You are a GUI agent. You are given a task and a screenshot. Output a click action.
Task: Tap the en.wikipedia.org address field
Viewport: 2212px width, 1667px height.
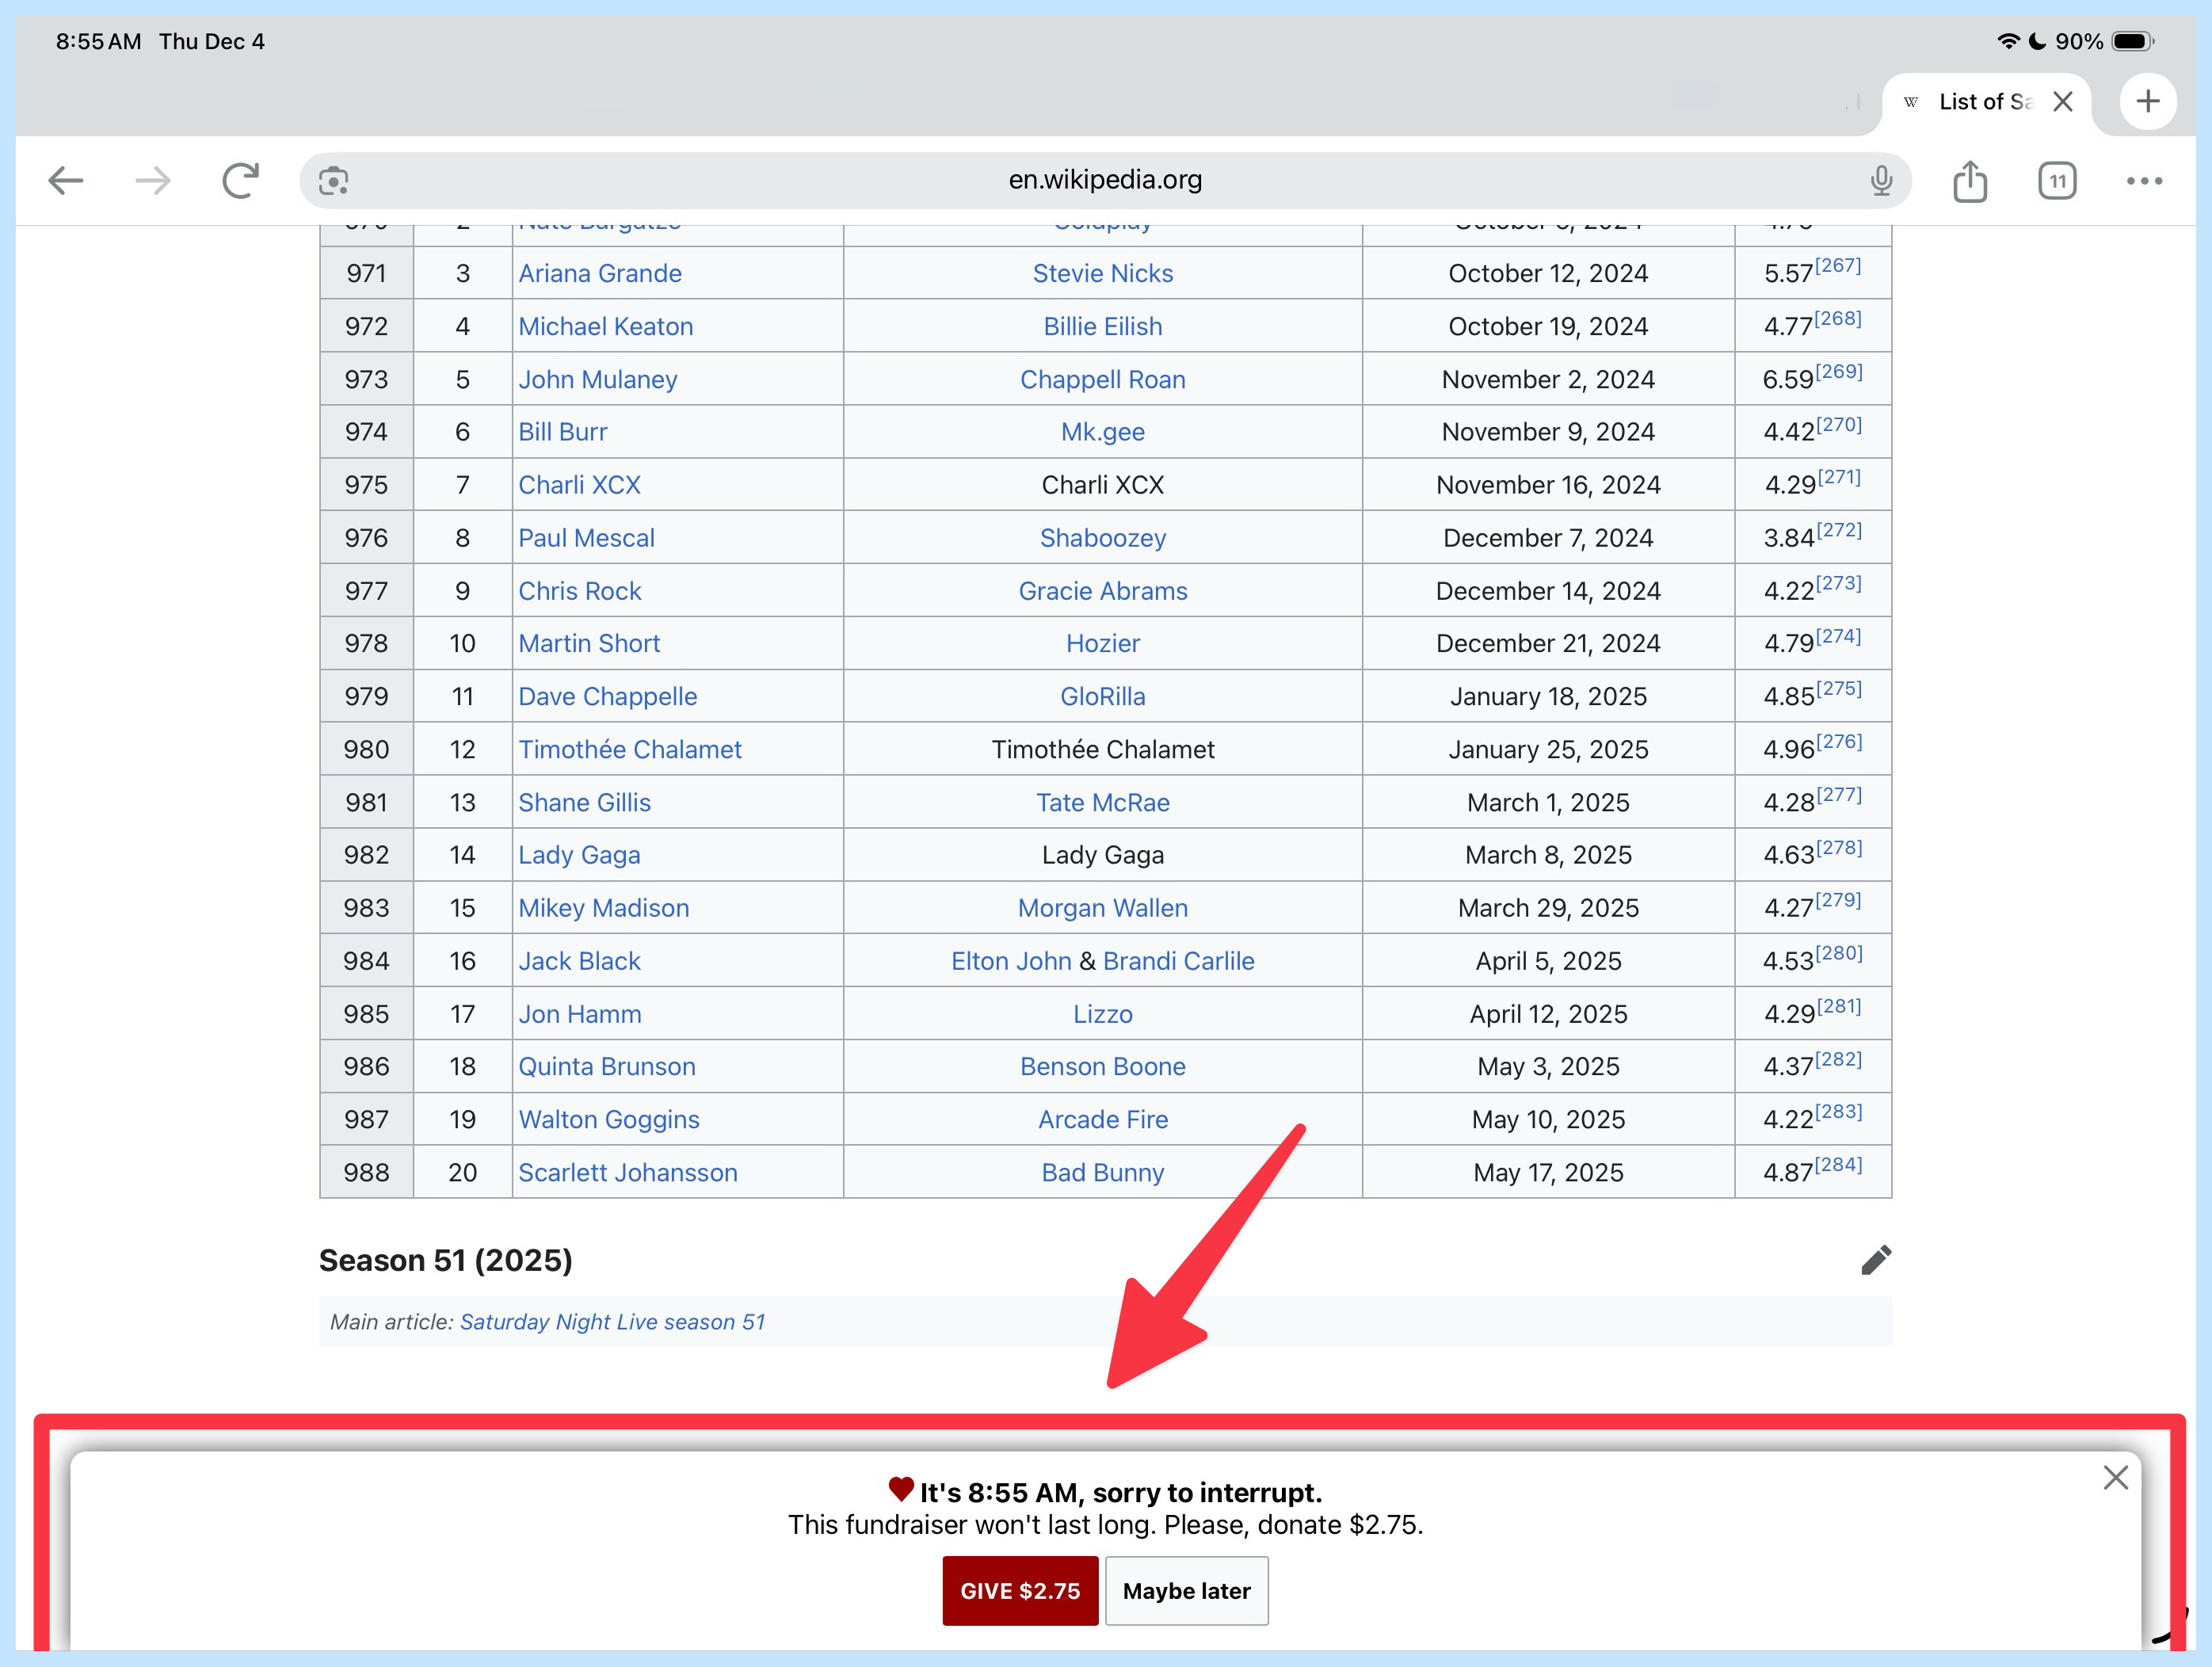coord(1104,180)
